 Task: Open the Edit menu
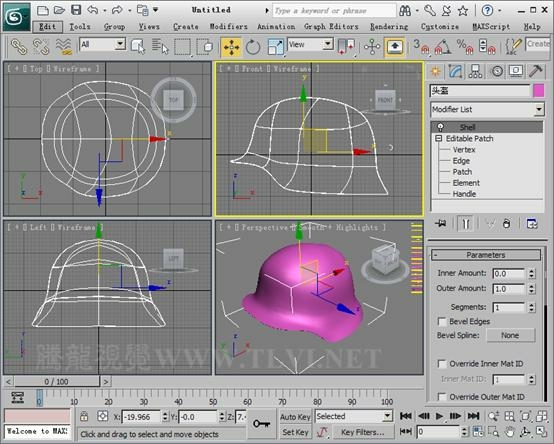click(x=47, y=27)
